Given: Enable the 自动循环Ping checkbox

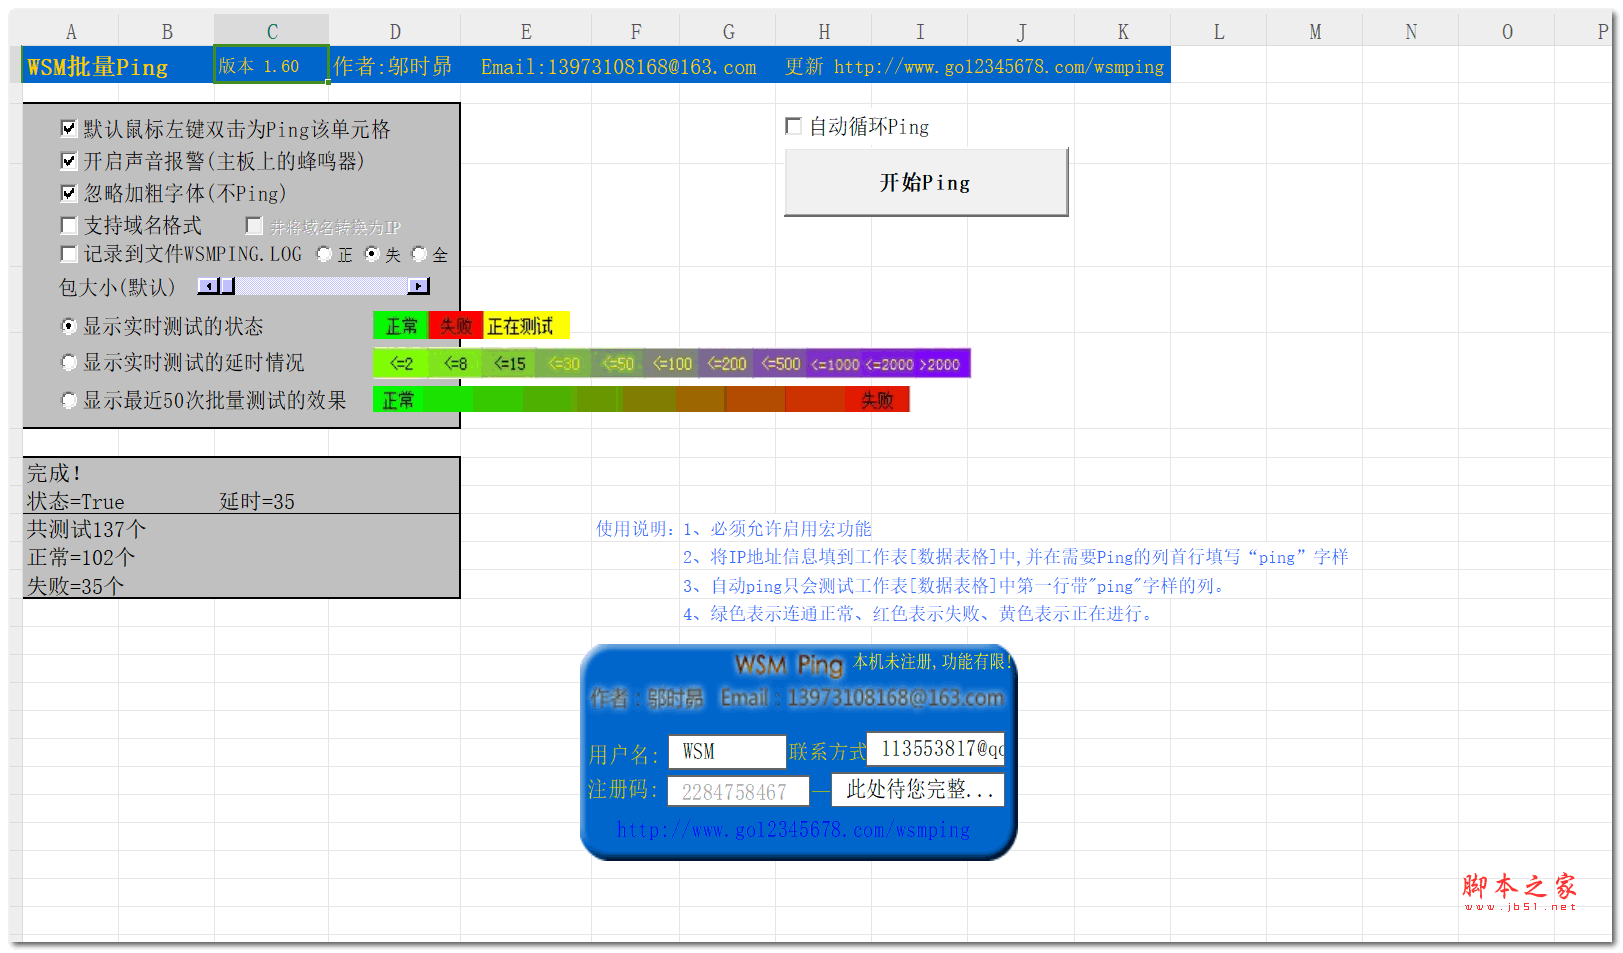Looking at the screenshot, I should pyautogui.click(x=793, y=126).
